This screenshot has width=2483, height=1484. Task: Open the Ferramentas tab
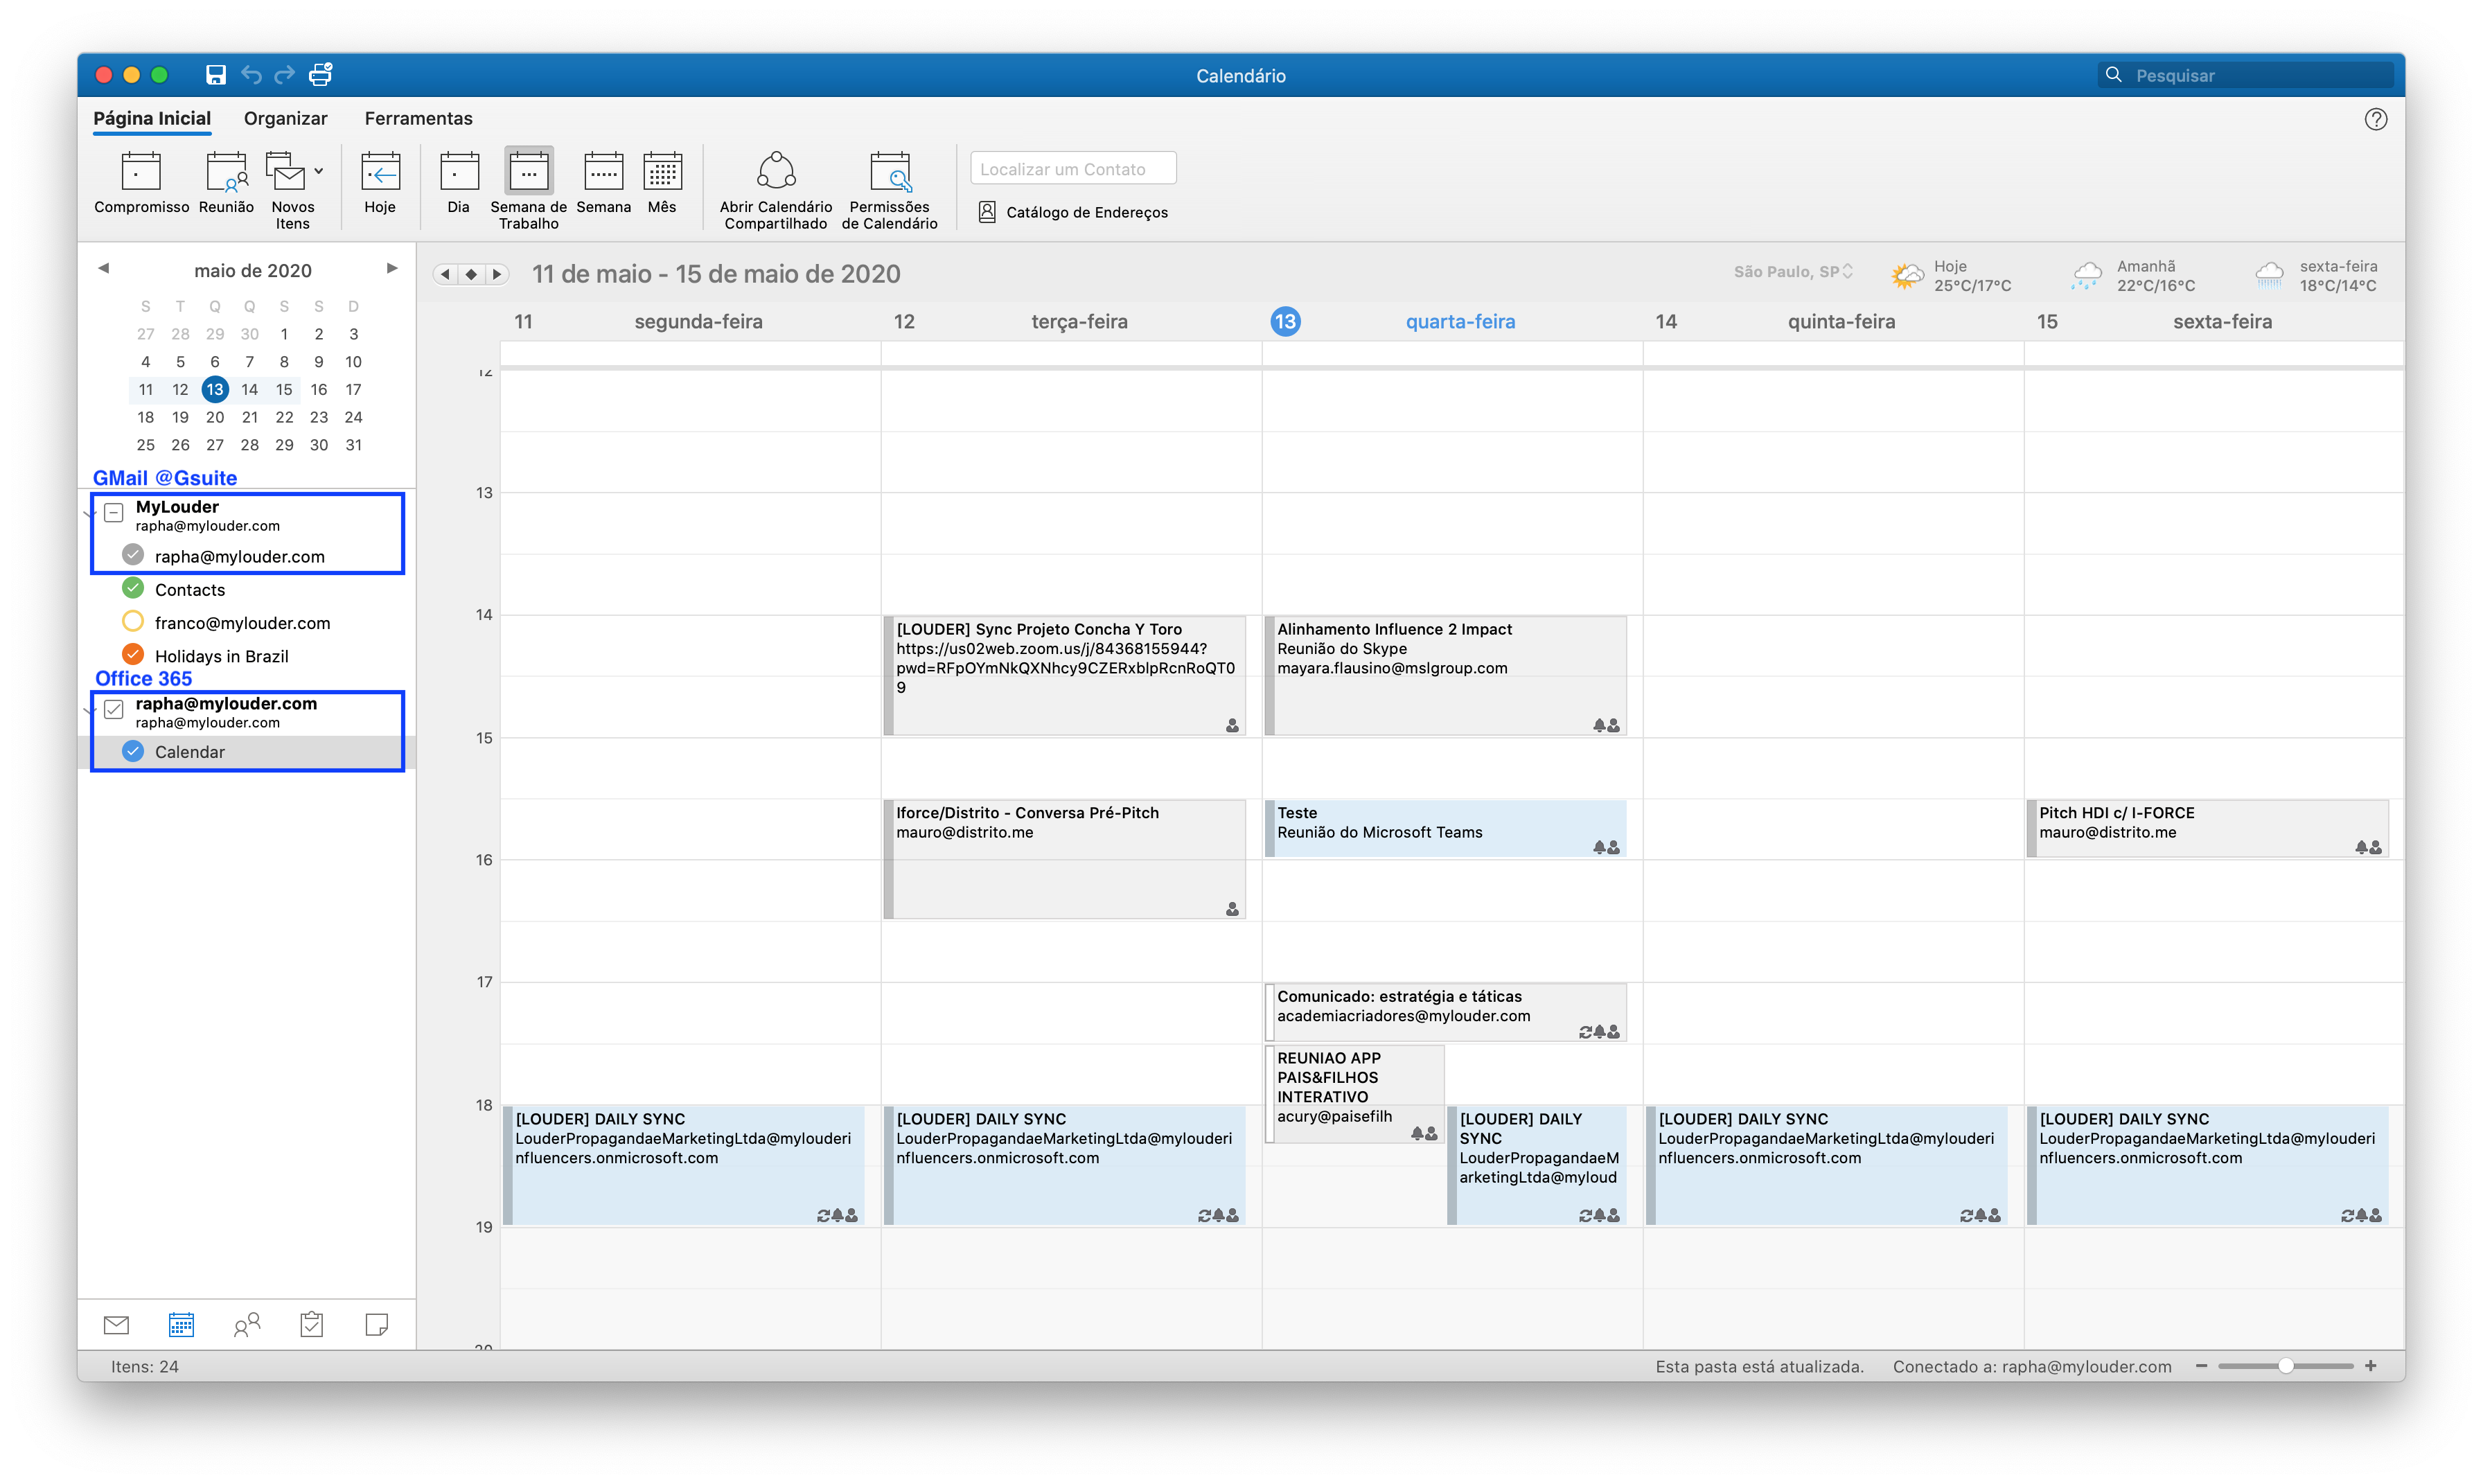(x=418, y=118)
